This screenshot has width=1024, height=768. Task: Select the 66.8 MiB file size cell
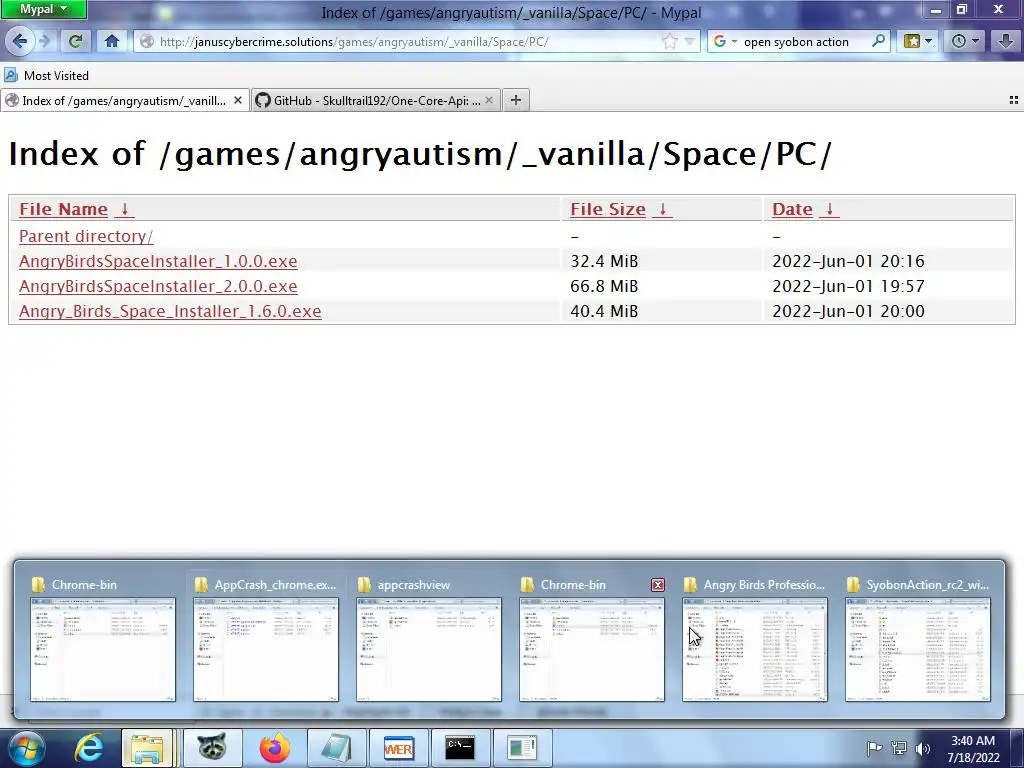click(604, 286)
